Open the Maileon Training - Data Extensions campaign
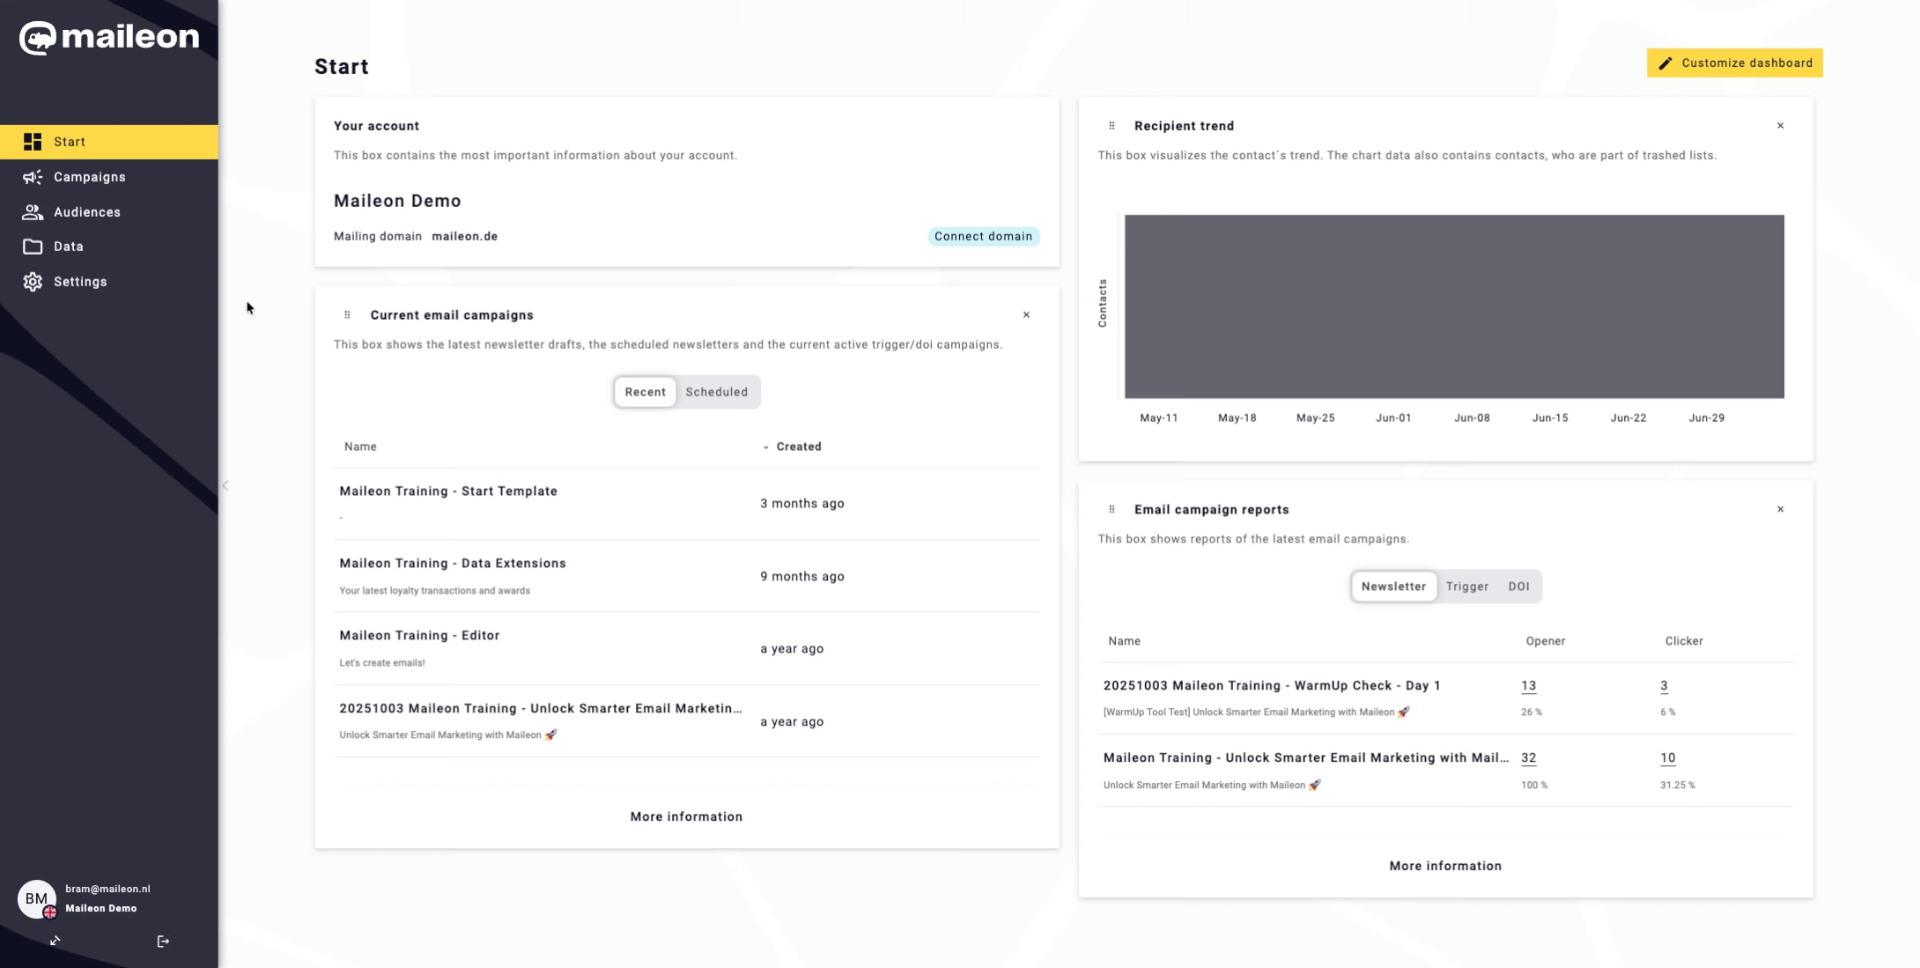 452,564
